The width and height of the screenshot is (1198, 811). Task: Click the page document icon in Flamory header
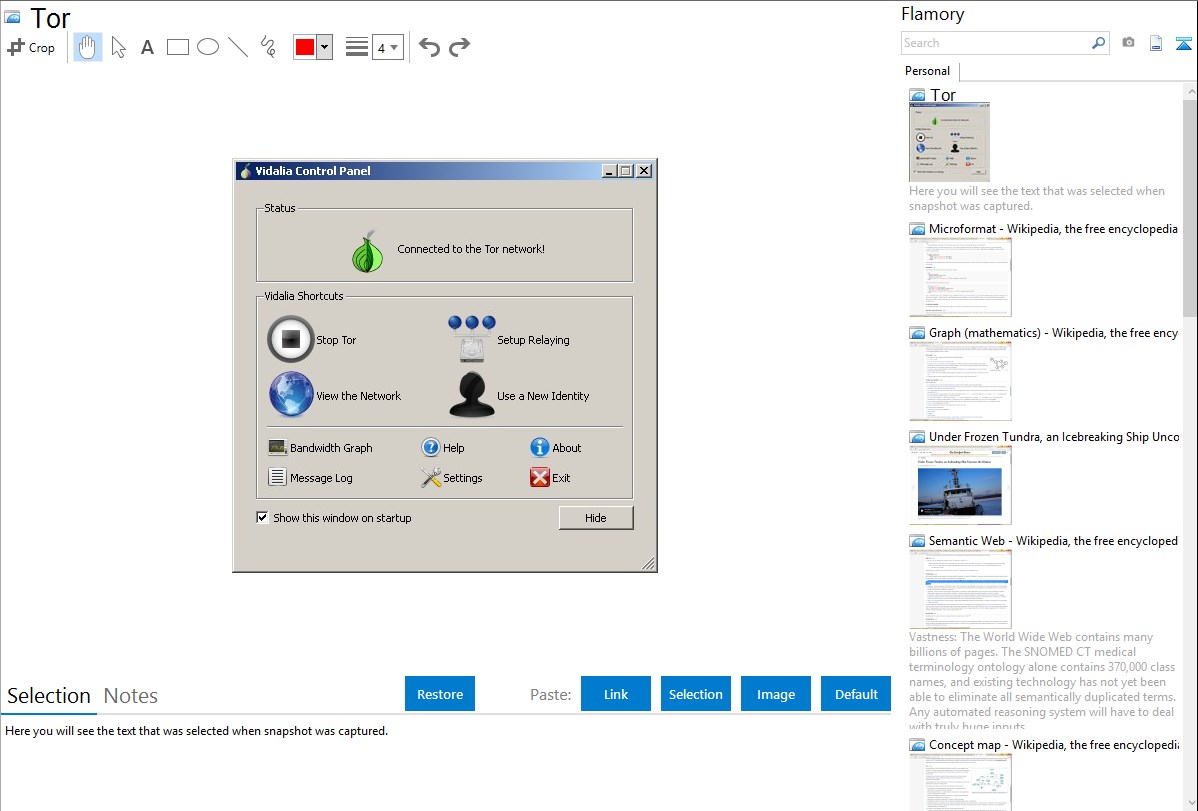tap(1156, 43)
